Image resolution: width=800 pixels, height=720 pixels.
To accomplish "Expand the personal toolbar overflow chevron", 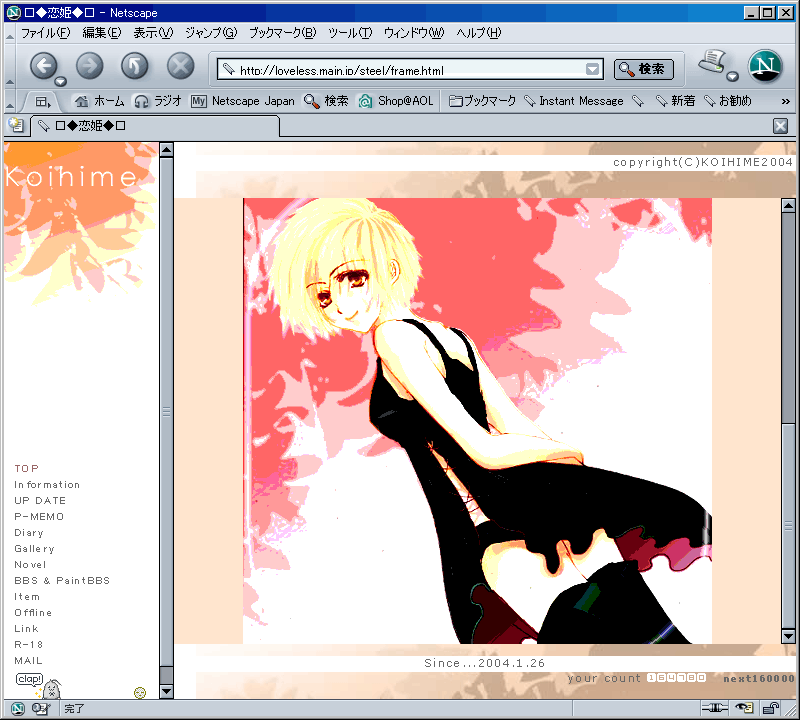I will (x=786, y=102).
